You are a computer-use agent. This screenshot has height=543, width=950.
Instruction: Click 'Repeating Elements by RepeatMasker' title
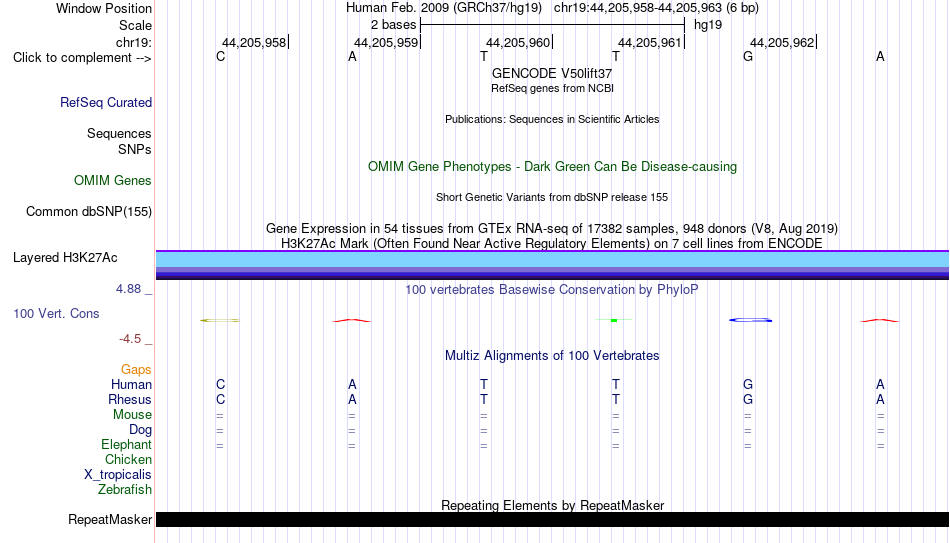tap(552, 505)
